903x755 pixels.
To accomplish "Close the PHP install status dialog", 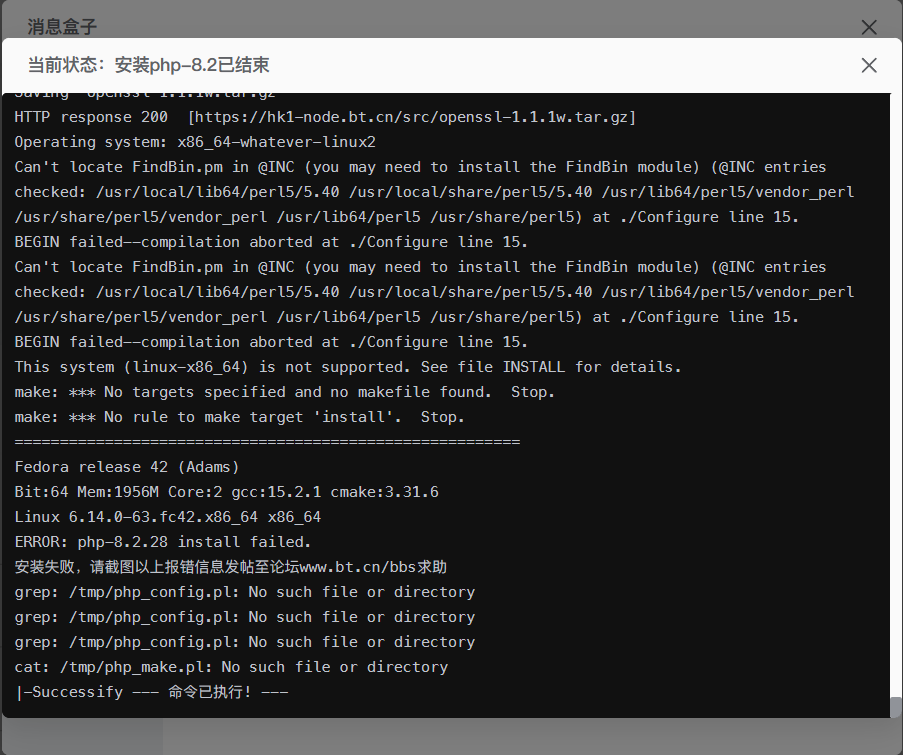I will click(868, 65).
